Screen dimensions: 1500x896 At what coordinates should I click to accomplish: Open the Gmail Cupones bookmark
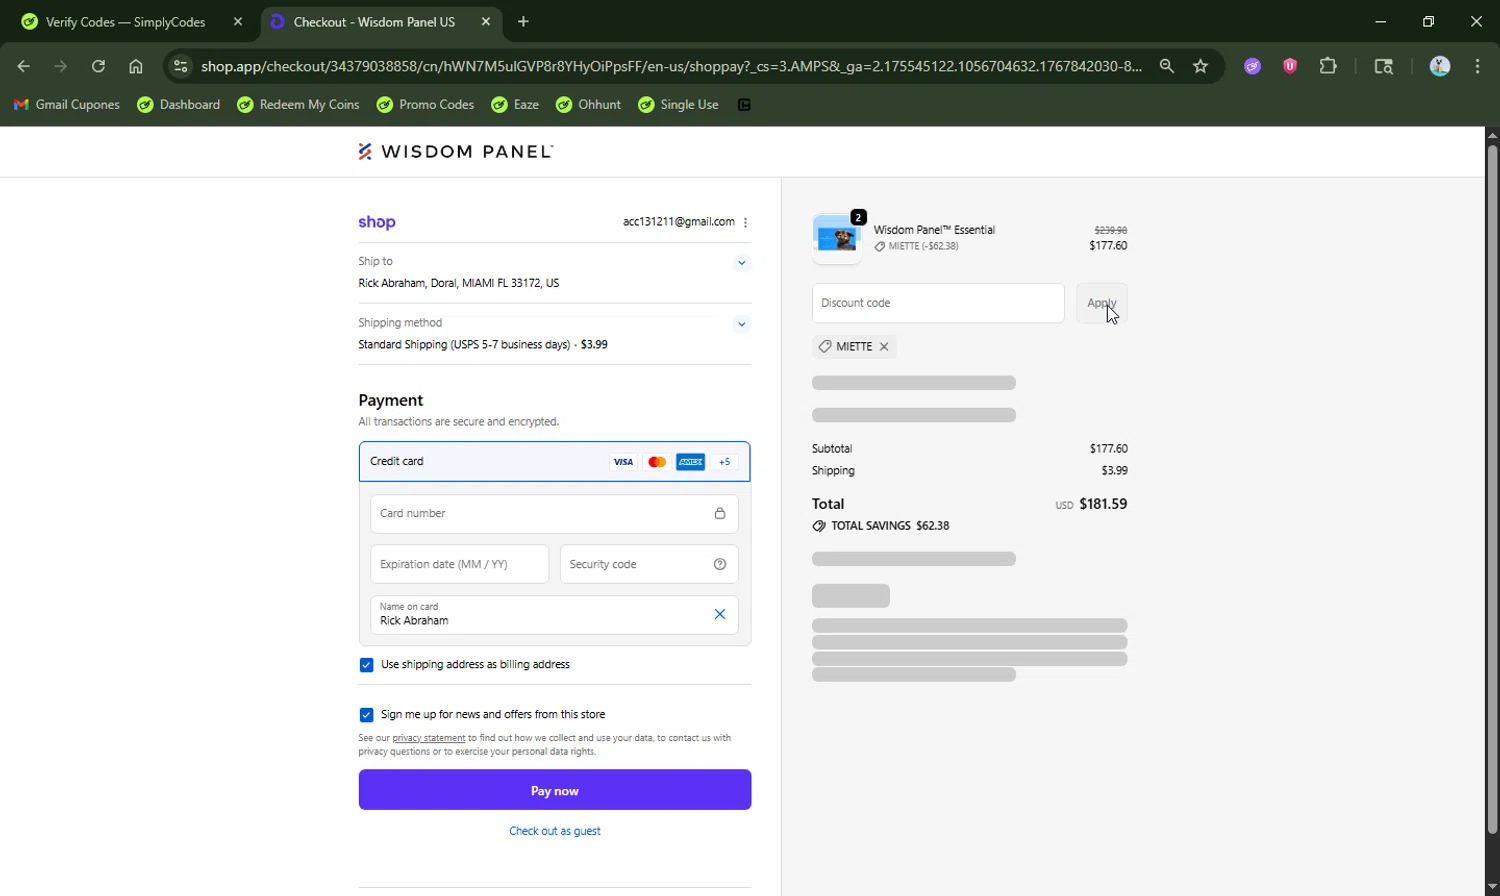tap(66, 104)
